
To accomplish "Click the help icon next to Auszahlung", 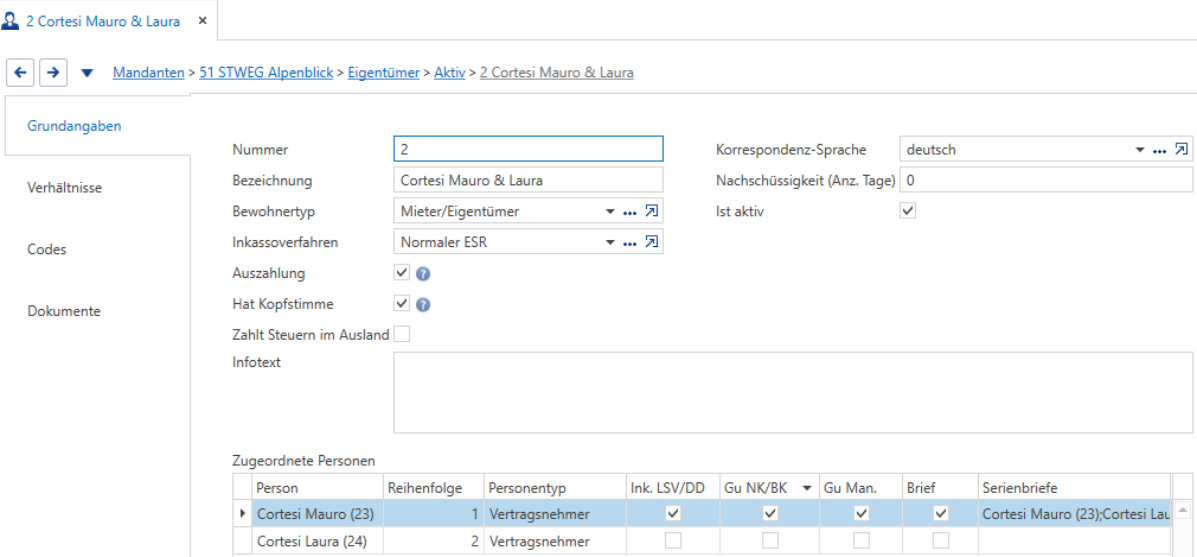I will (424, 274).
